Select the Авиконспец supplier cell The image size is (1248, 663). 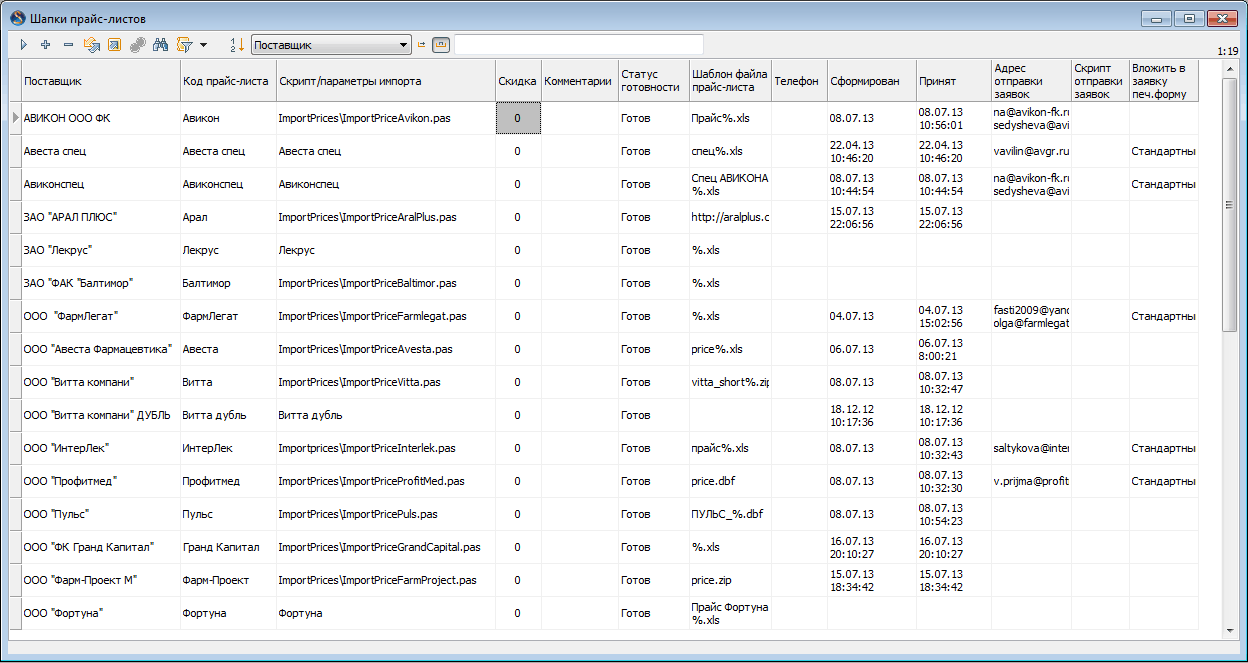(x=101, y=184)
